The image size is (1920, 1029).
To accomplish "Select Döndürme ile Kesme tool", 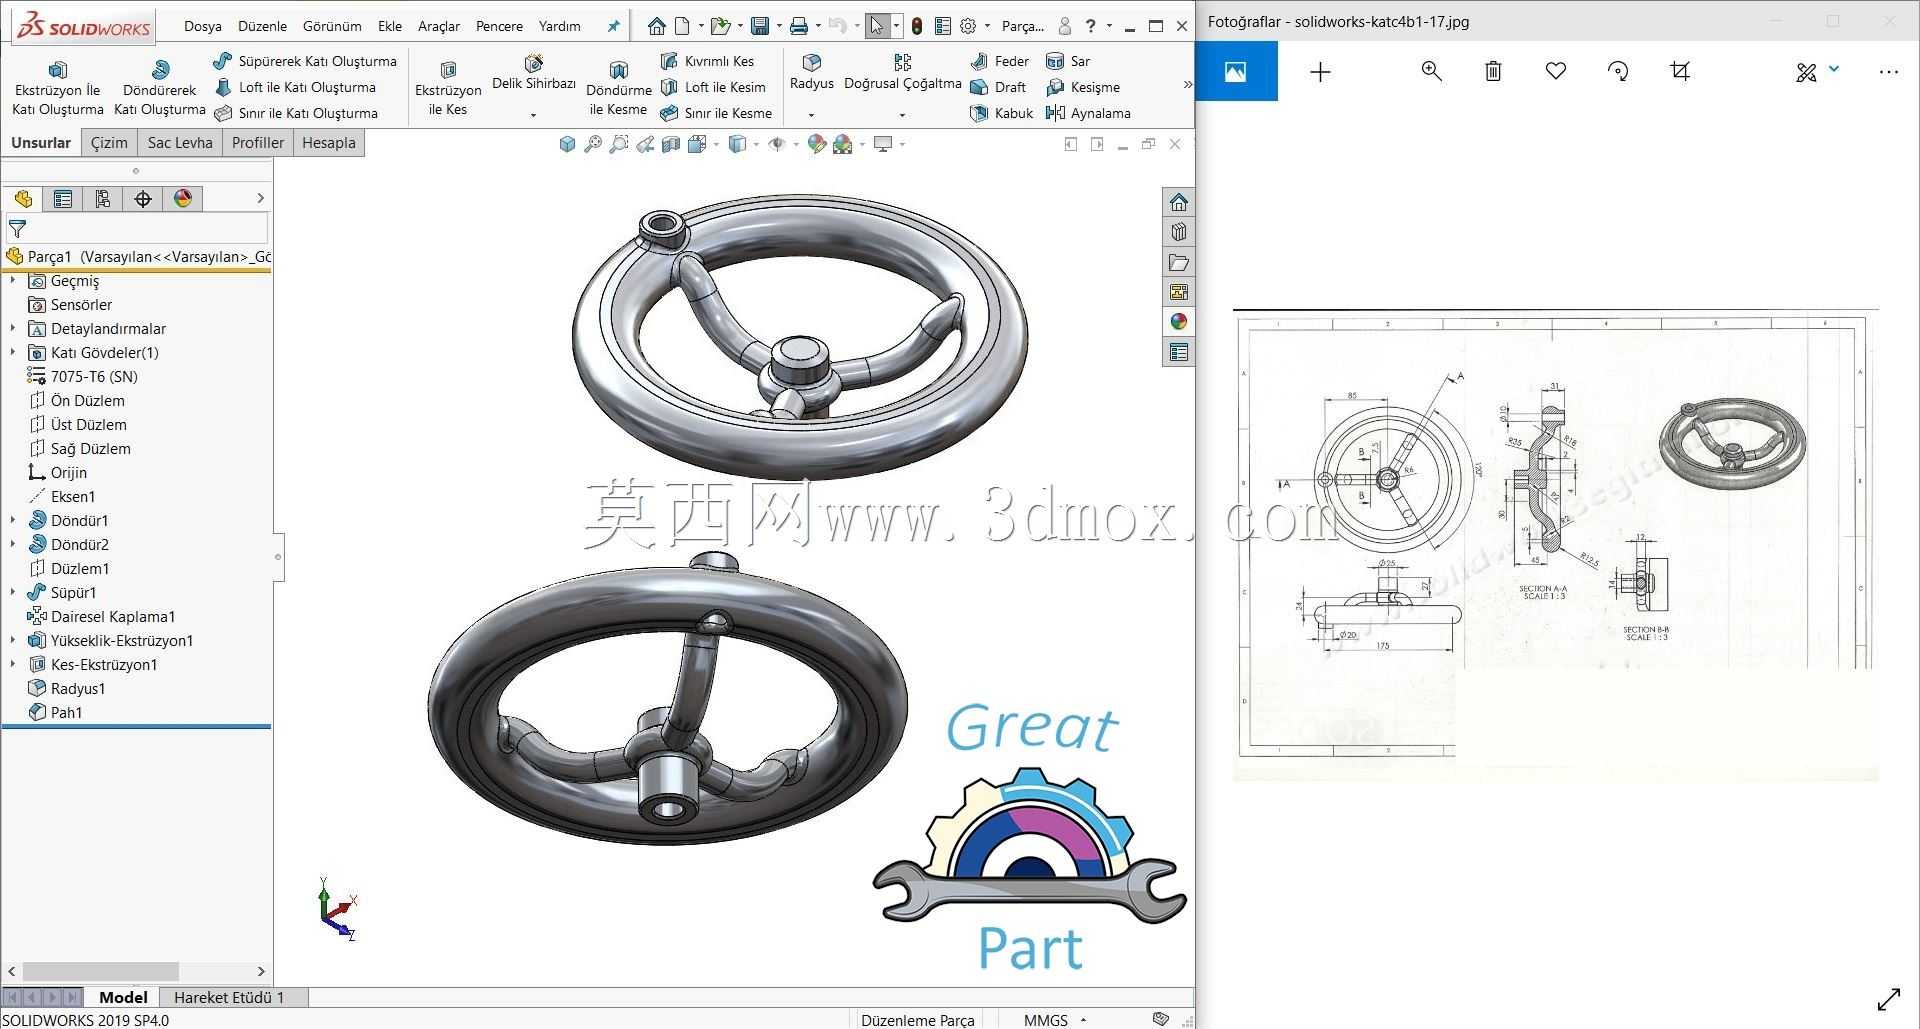I will click(618, 88).
